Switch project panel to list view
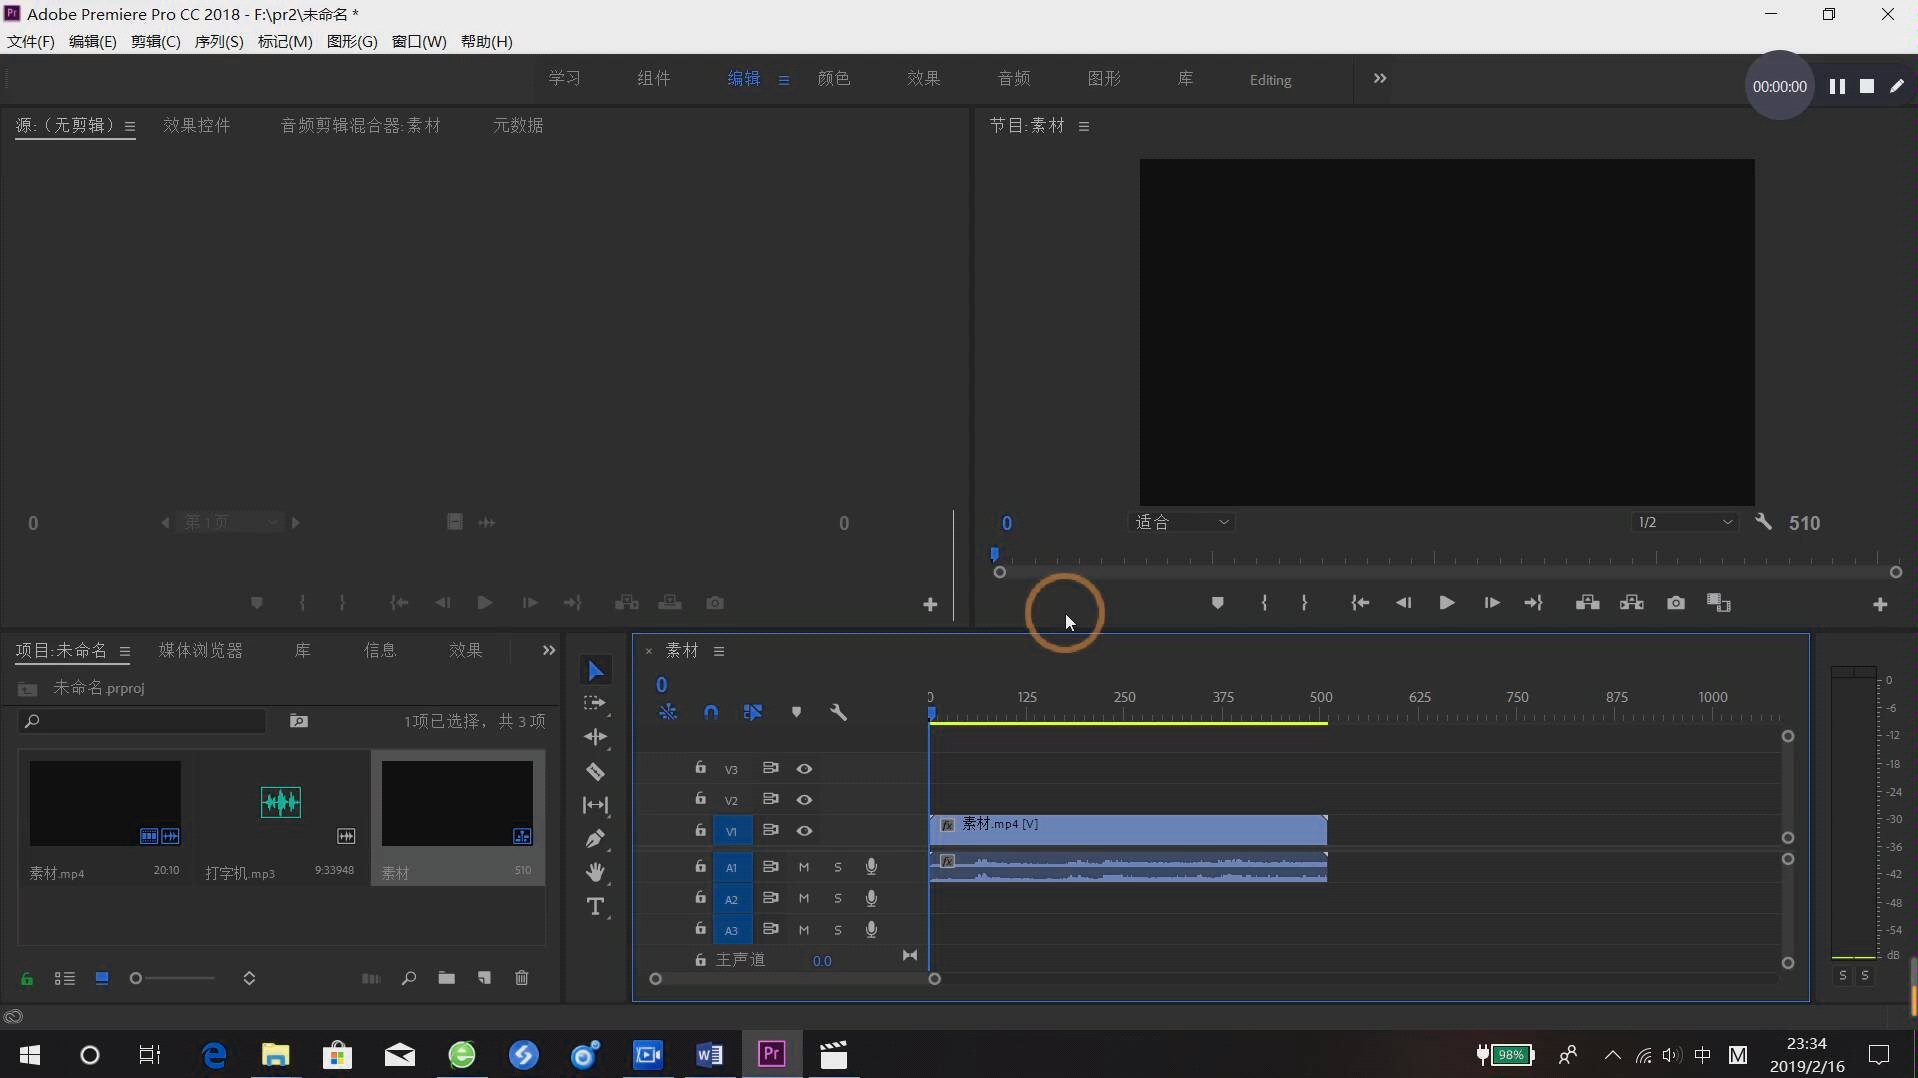This screenshot has width=1918, height=1078. 65,978
